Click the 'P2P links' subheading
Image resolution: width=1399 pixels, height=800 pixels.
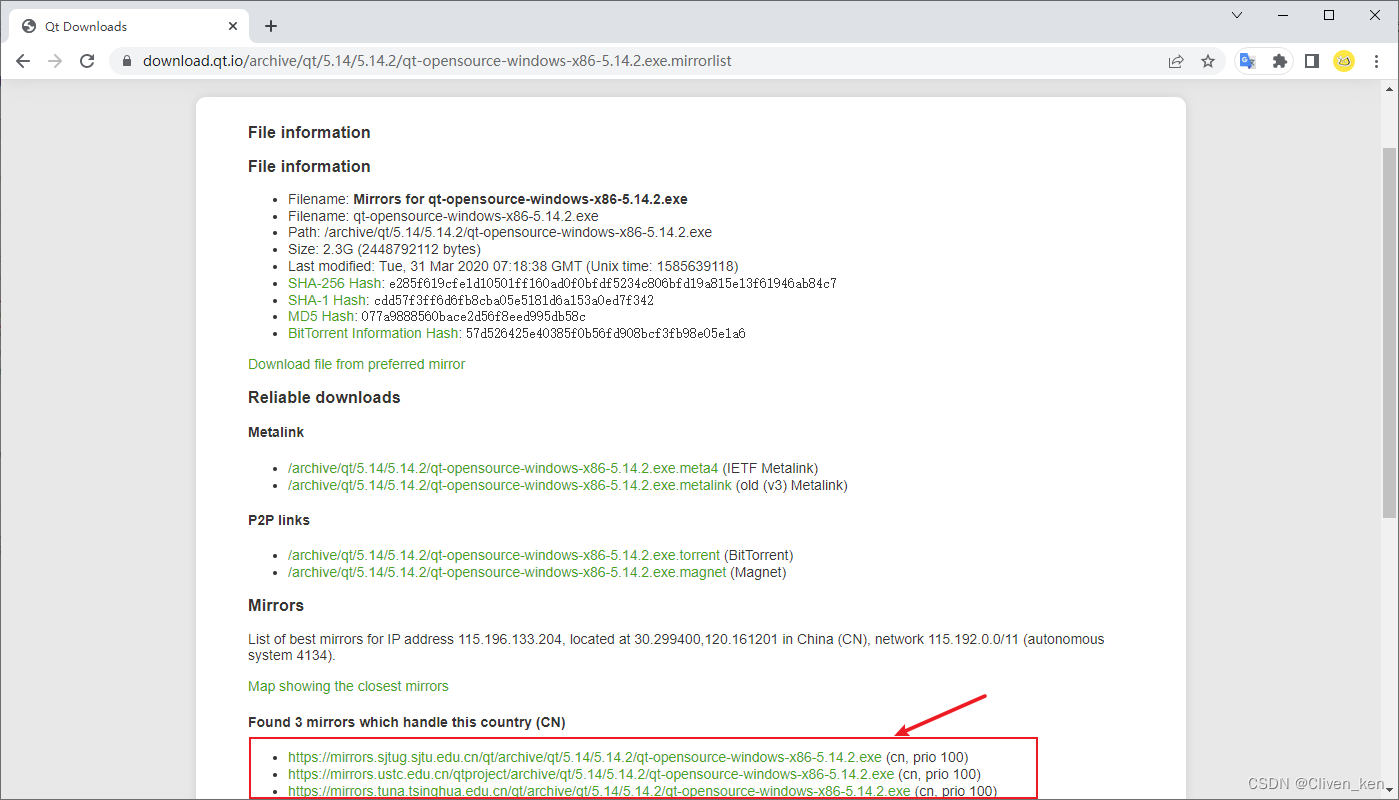point(279,520)
